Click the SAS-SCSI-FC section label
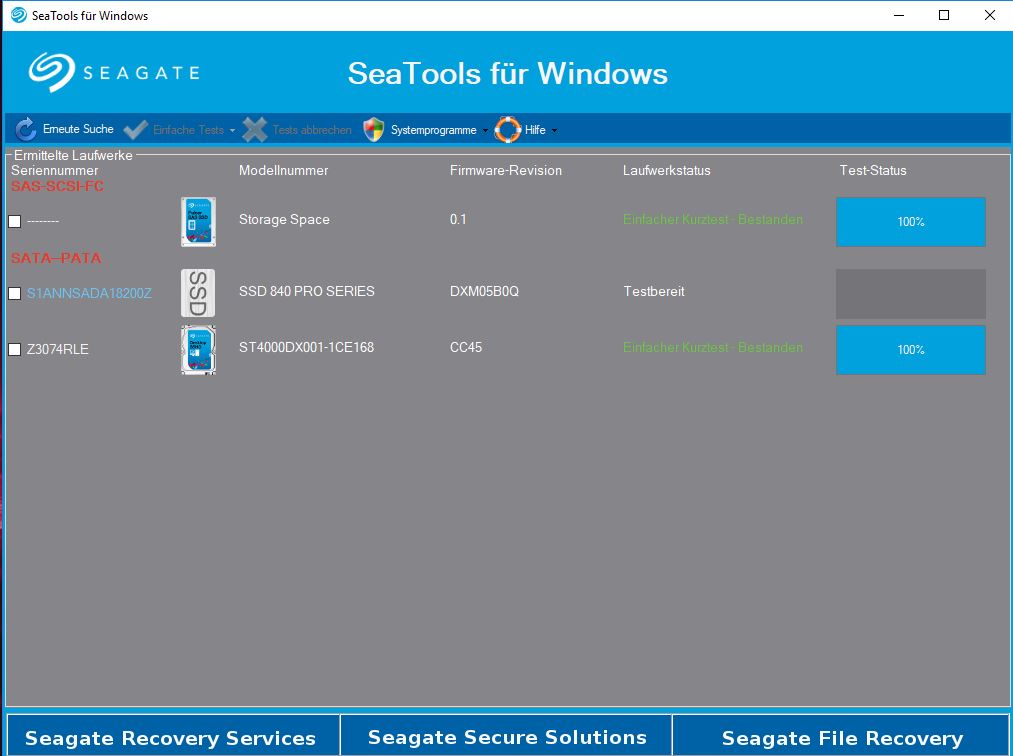Image resolution: width=1013 pixels, height=756 pixels. click(57, 186)
